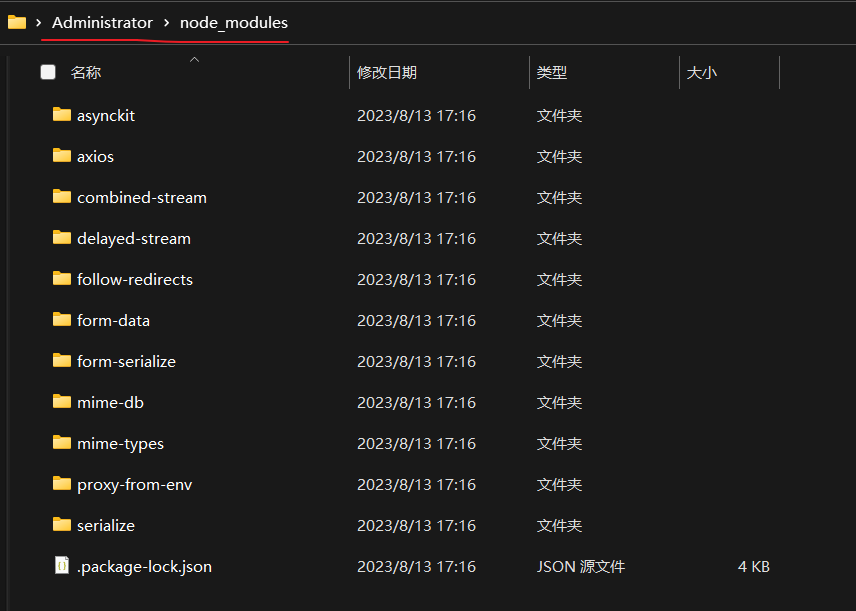Click the modified date of form-data
This screenshot has width=856, height=611.
(x=416, y=321)
